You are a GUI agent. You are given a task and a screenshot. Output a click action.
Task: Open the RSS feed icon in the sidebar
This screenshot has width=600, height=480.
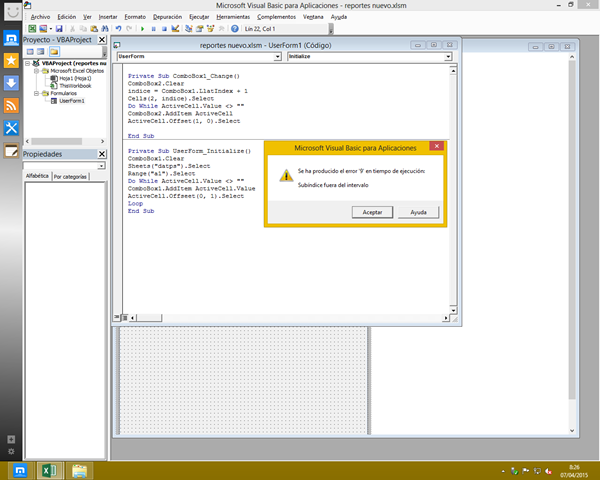click(11, 105)
